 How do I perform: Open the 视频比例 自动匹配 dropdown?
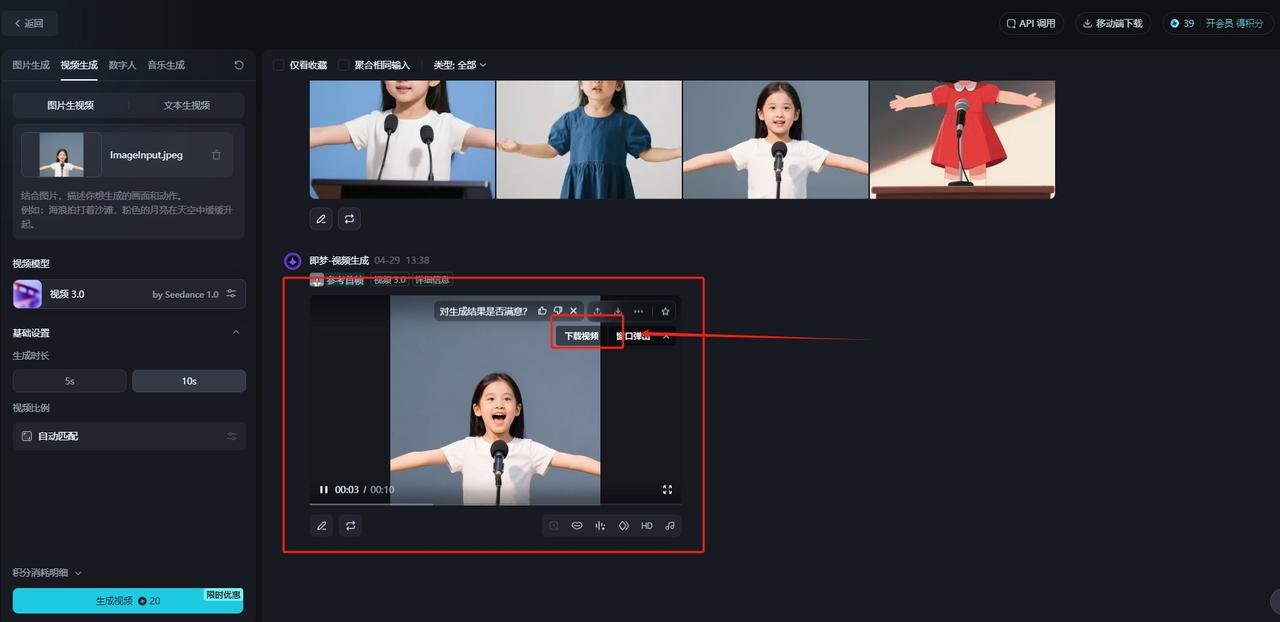[128, 436]
